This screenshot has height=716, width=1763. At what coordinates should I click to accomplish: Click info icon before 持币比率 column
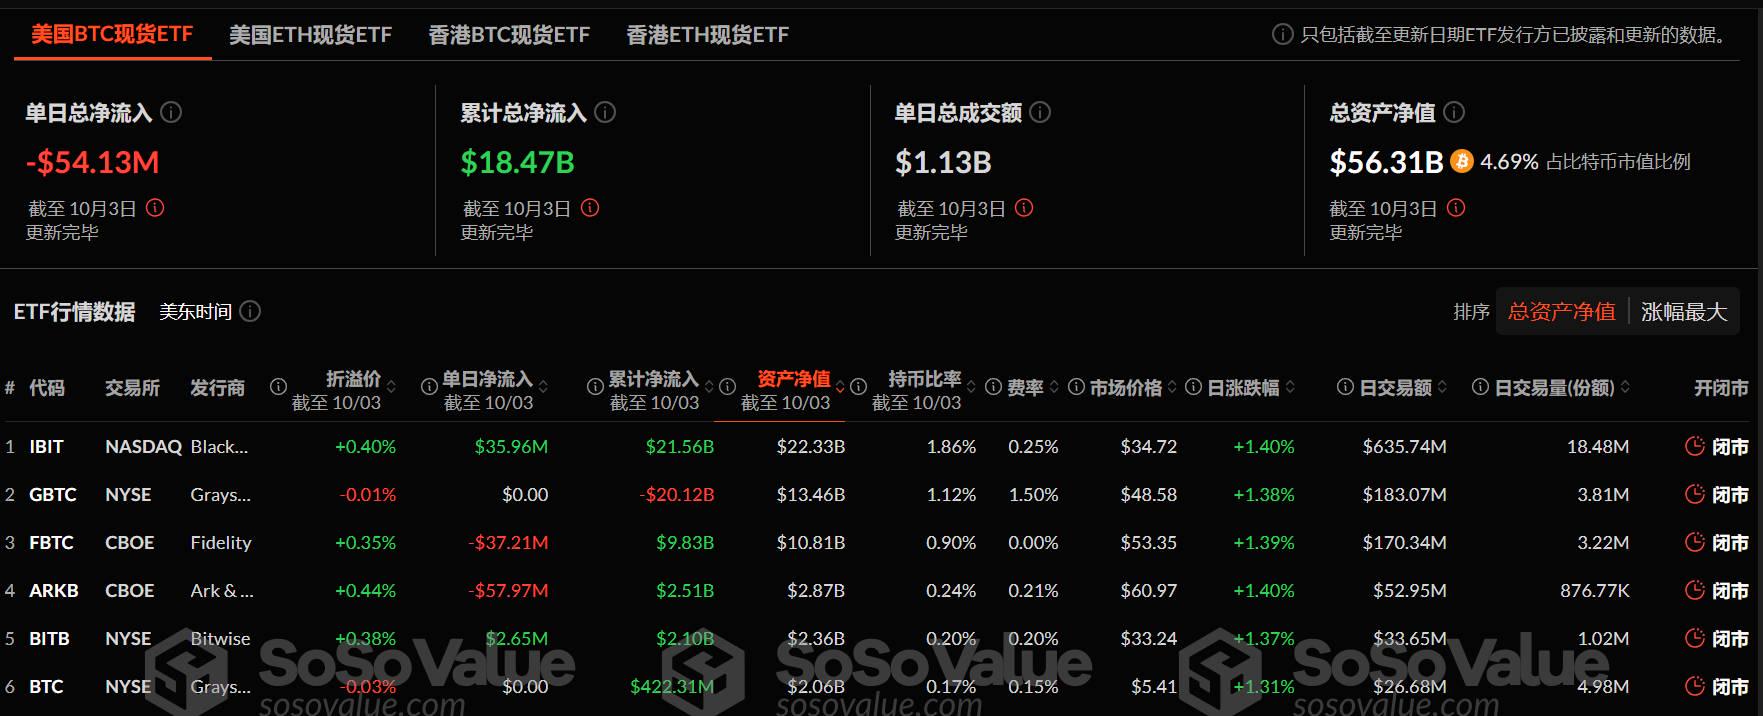coord(858,386)
